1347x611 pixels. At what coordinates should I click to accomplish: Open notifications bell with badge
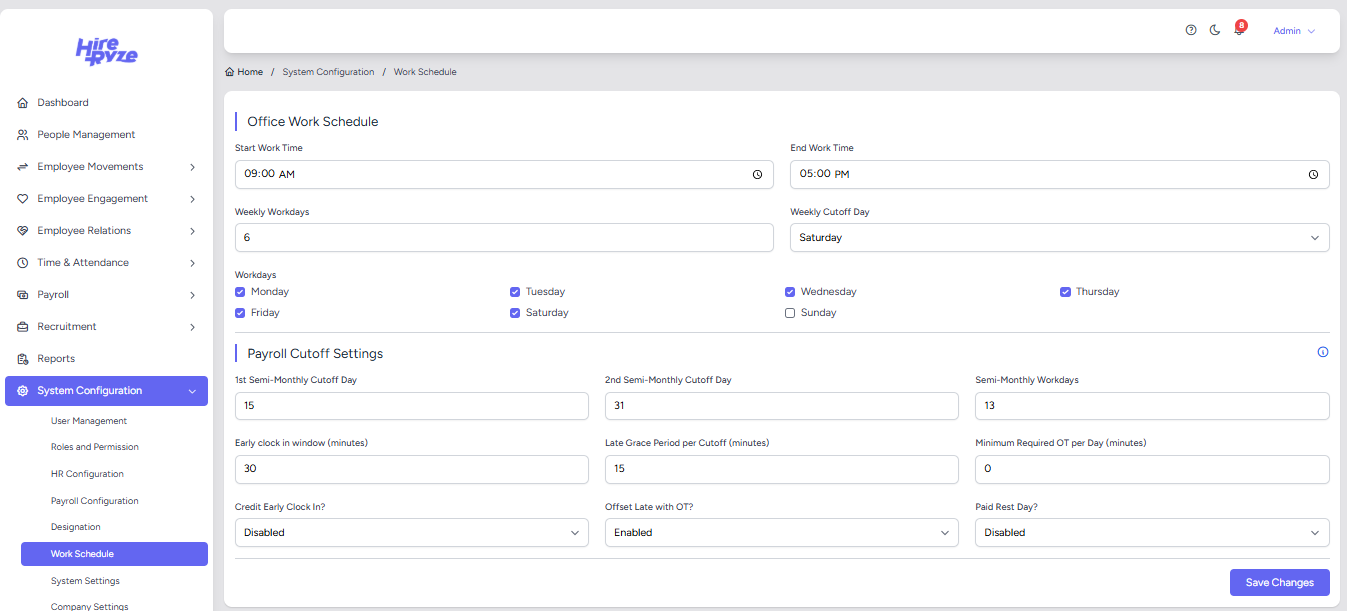pyautogui.click(x=1239, y=30)
